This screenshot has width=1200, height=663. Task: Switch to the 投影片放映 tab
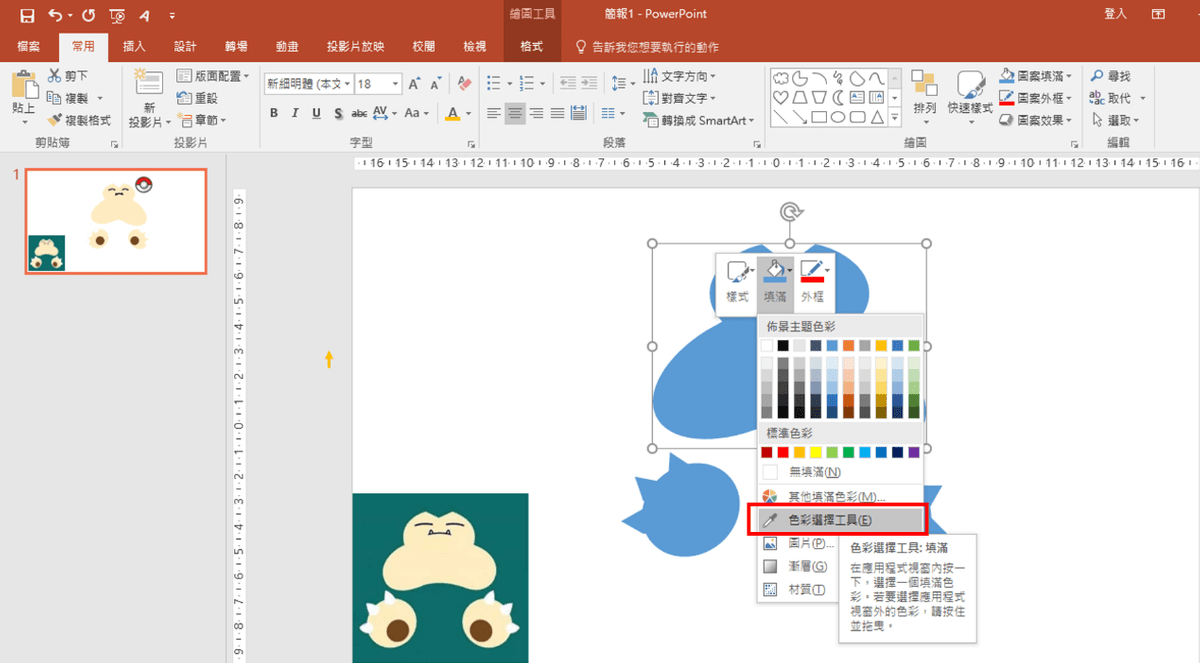click(x=355, y=47)
